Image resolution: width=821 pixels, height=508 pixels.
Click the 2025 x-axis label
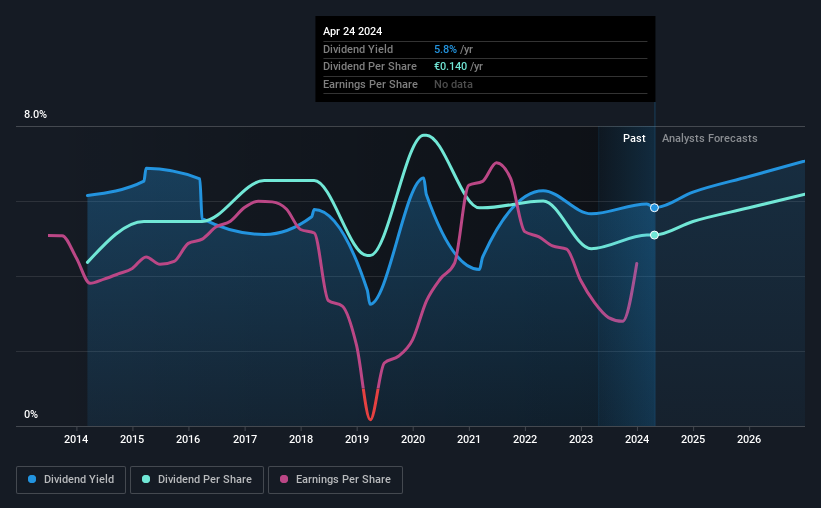point(693,439)
